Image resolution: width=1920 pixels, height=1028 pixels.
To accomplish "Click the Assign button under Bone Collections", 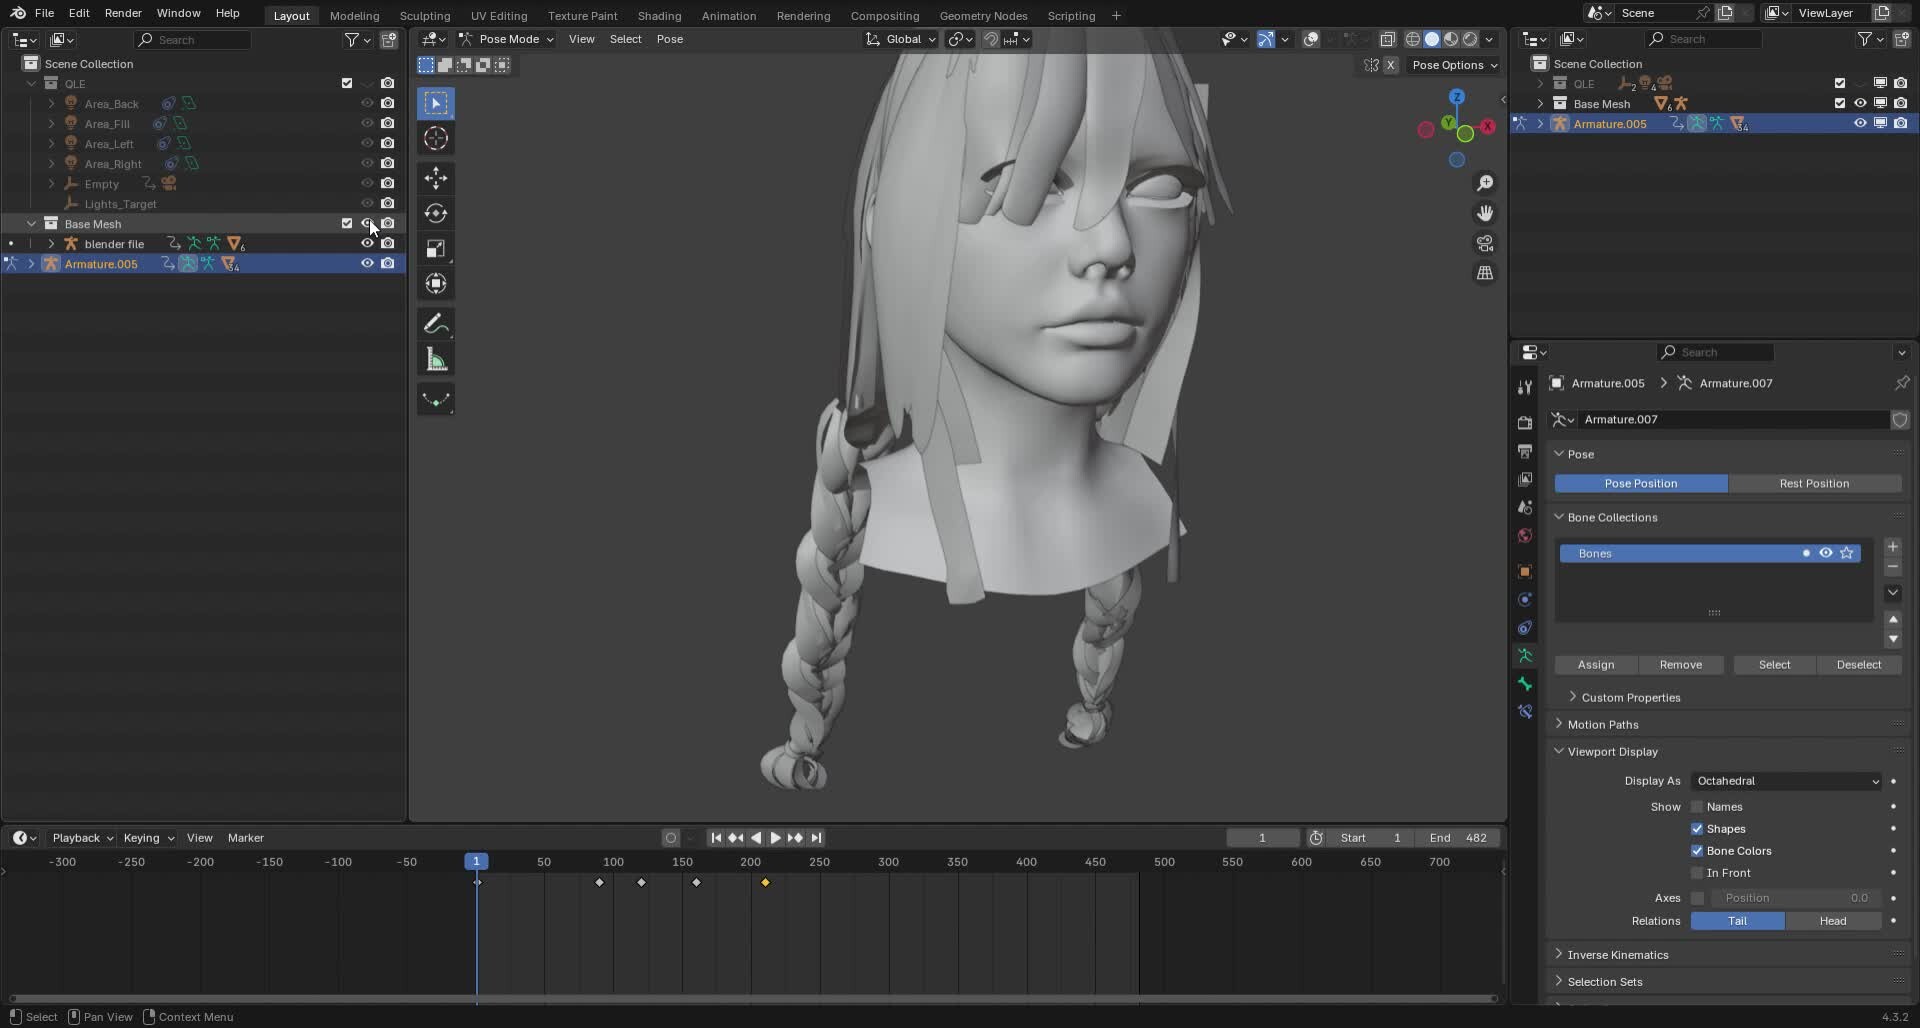I will [1597, 665].
